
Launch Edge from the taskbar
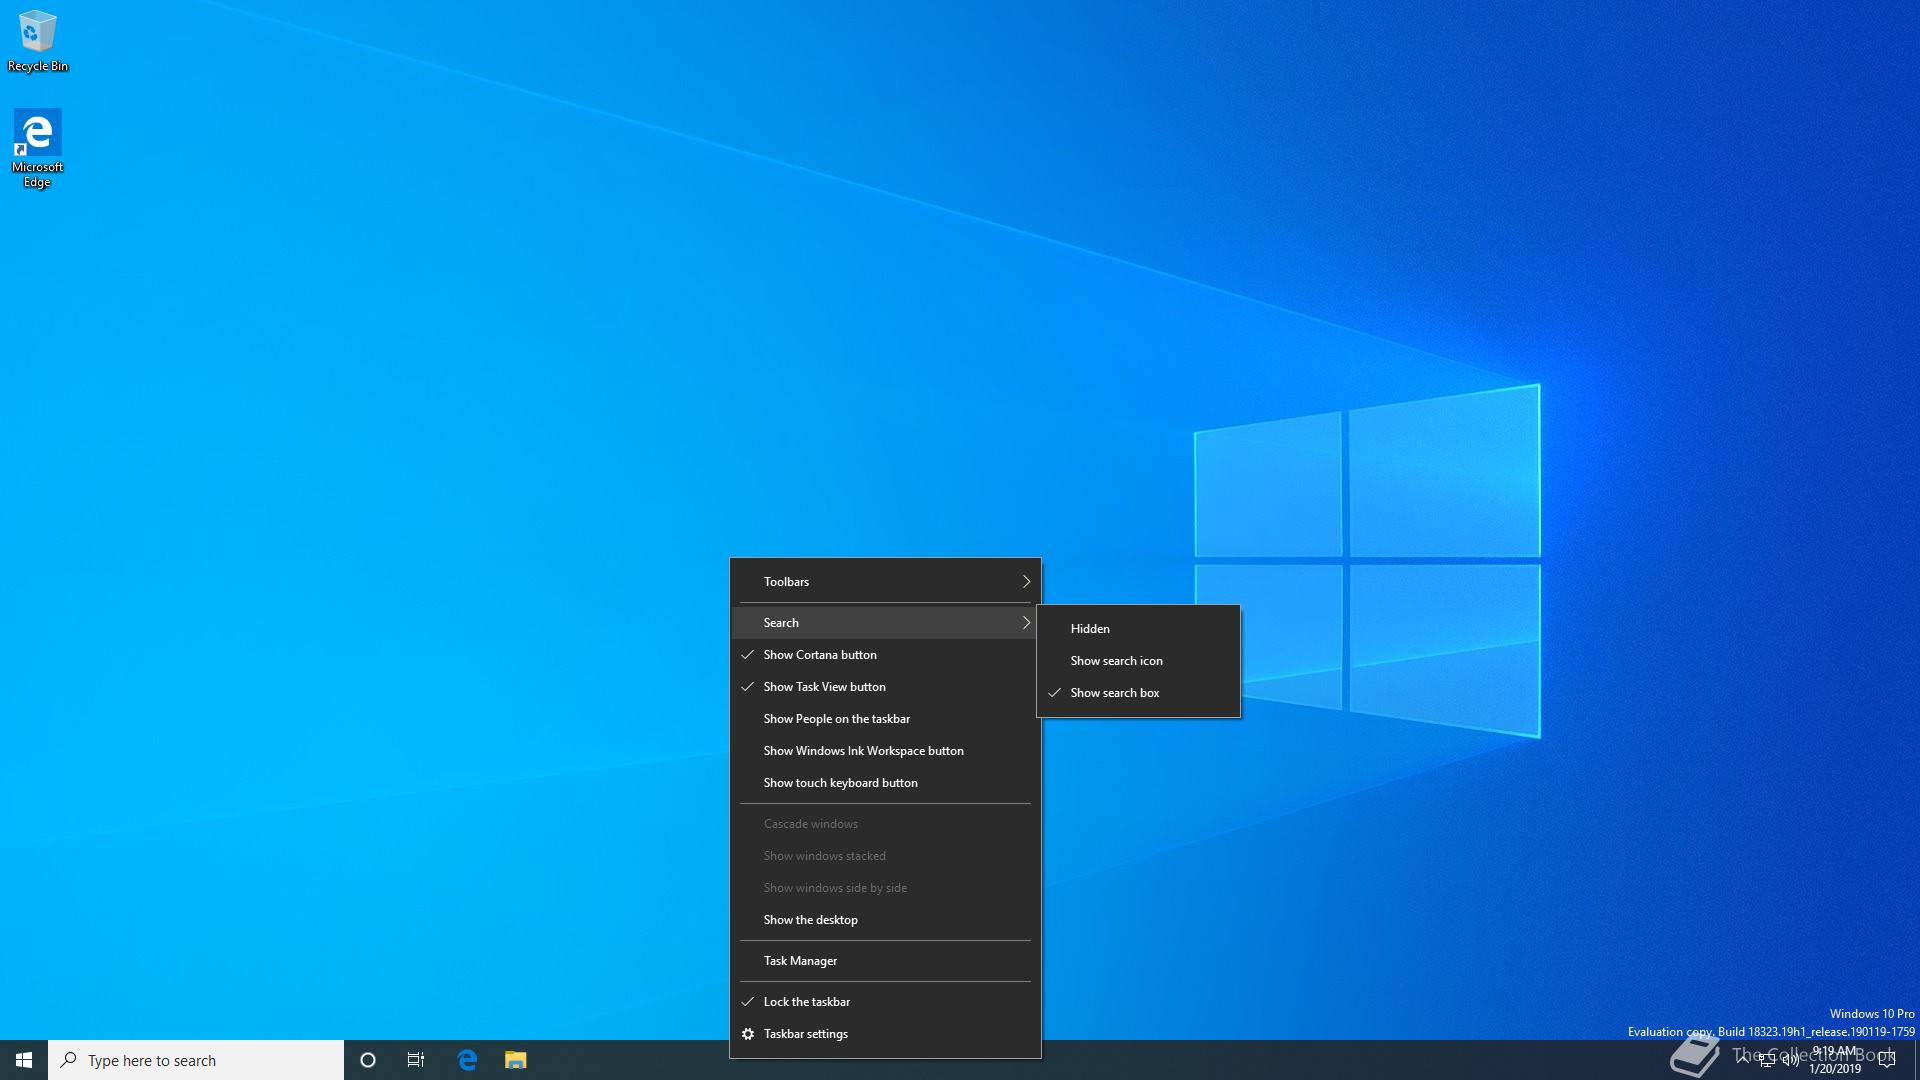pyautogui.click(x=467, y=1060)
